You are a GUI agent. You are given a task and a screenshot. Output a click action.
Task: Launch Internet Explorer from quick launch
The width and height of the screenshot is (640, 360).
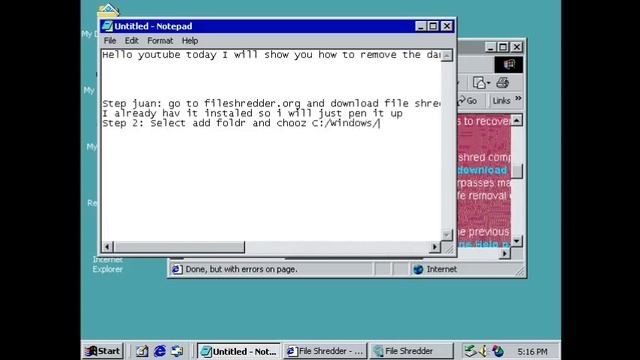click(160, 351)
